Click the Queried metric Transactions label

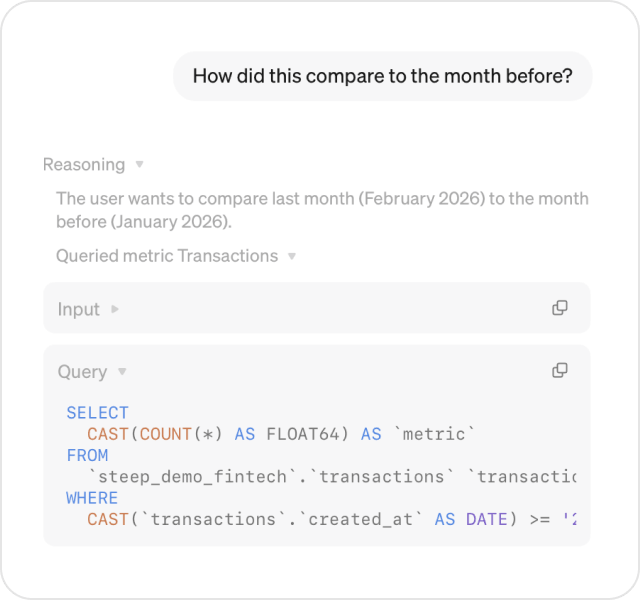tap(167, 256)
